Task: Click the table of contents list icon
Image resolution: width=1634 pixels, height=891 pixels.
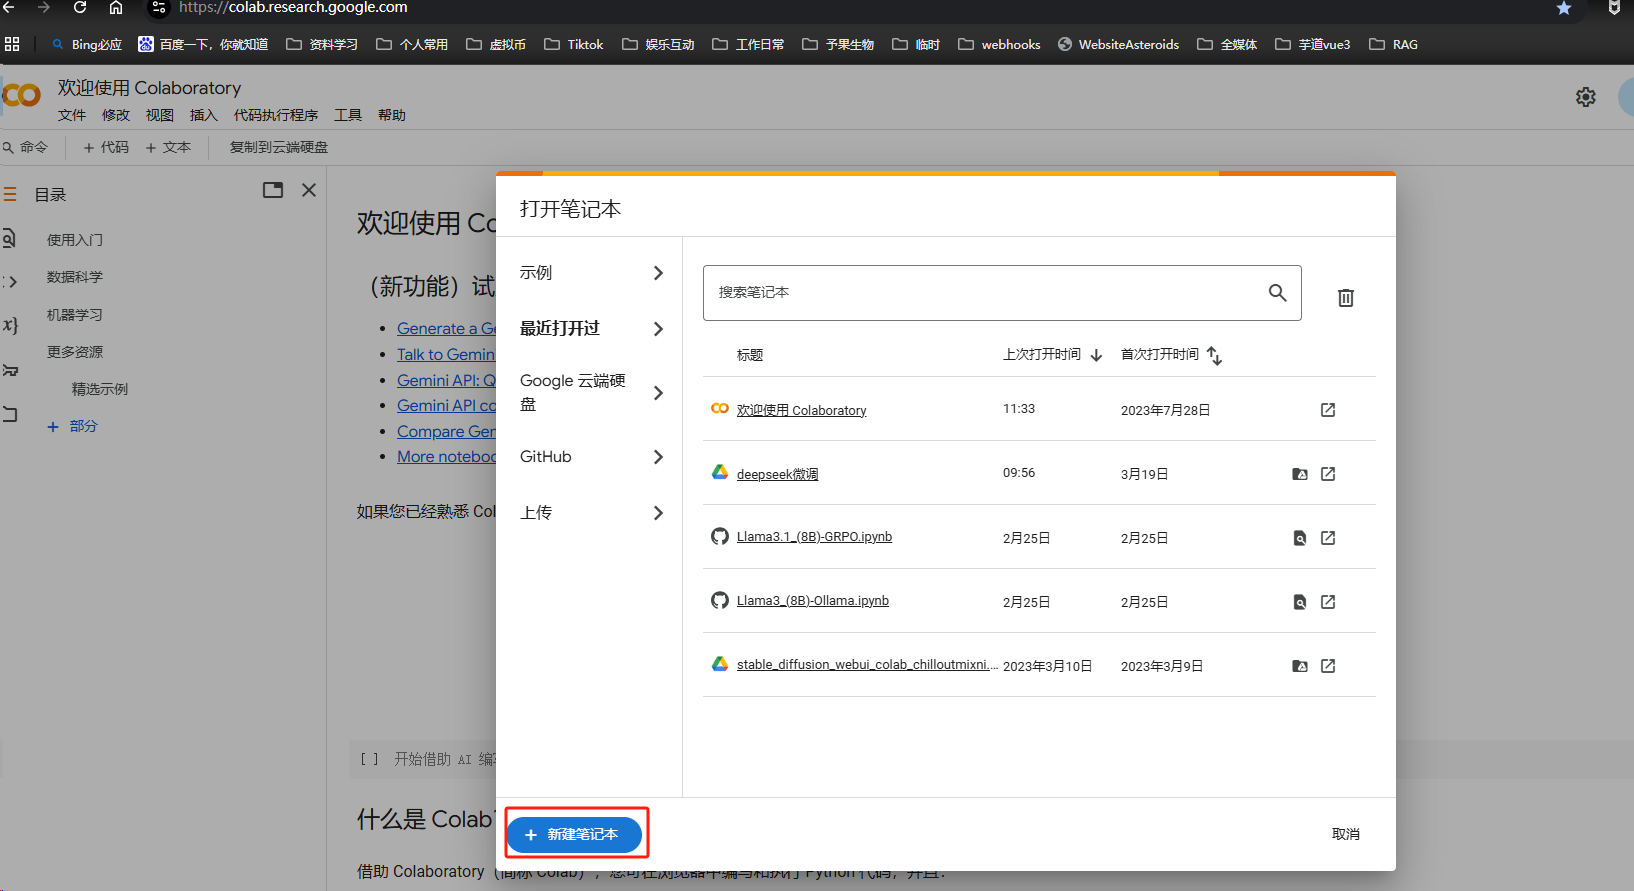Action: (10, 194)
